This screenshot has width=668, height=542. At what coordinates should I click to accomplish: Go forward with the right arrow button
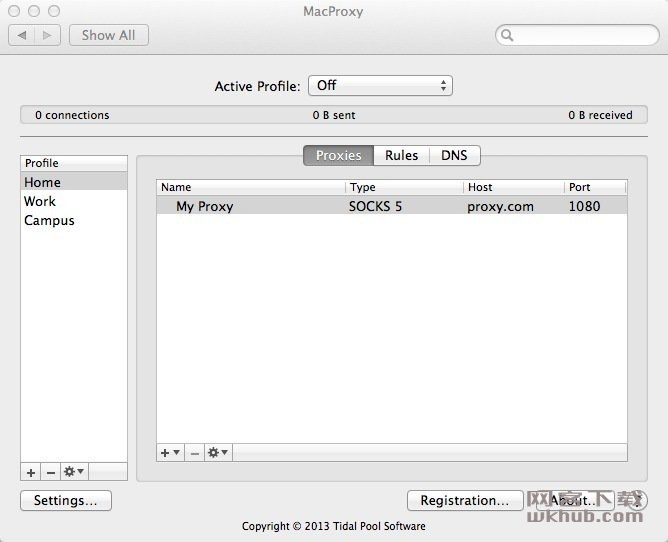pos(47,35)
